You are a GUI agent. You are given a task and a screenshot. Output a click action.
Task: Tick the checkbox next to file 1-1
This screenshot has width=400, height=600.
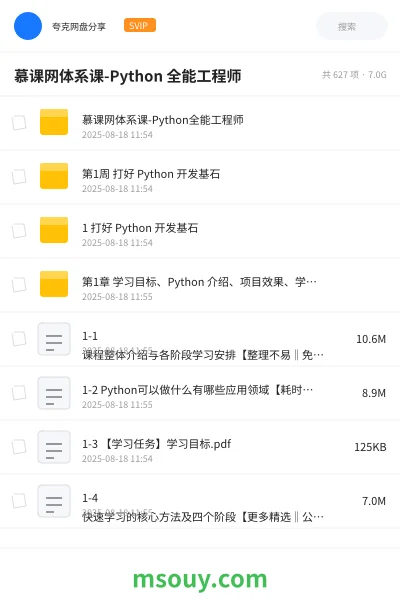tap(19, 339)
